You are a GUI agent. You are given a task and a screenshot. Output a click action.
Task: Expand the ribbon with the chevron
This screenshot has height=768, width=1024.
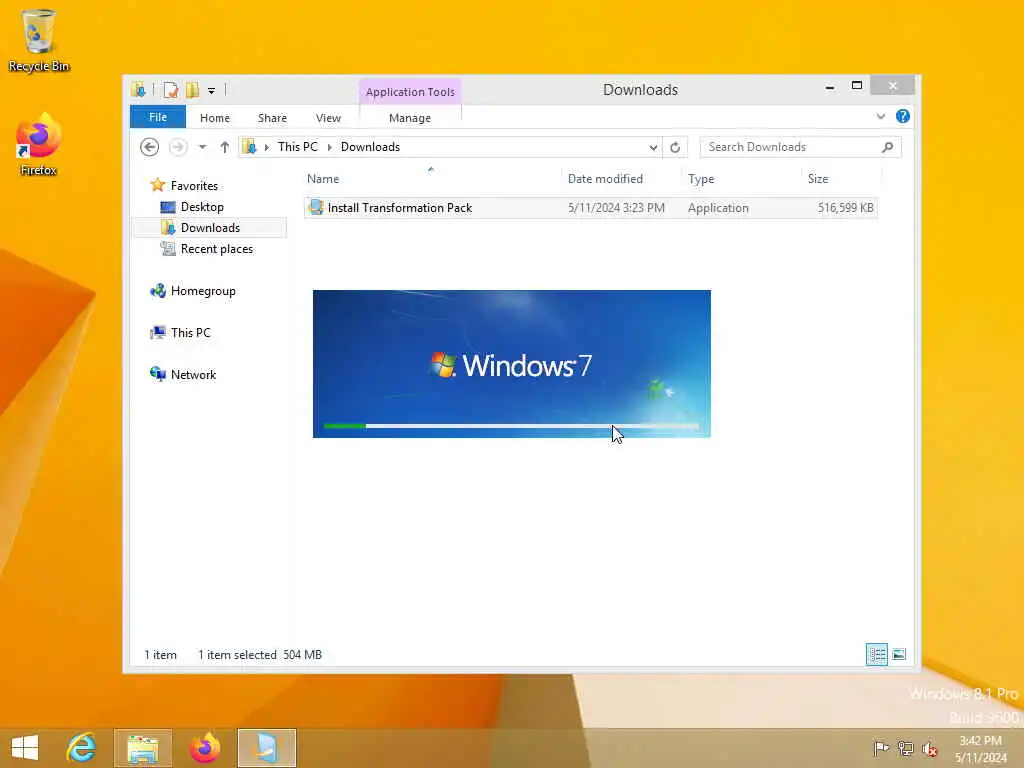pyautogui.click(x=881, y=117)
